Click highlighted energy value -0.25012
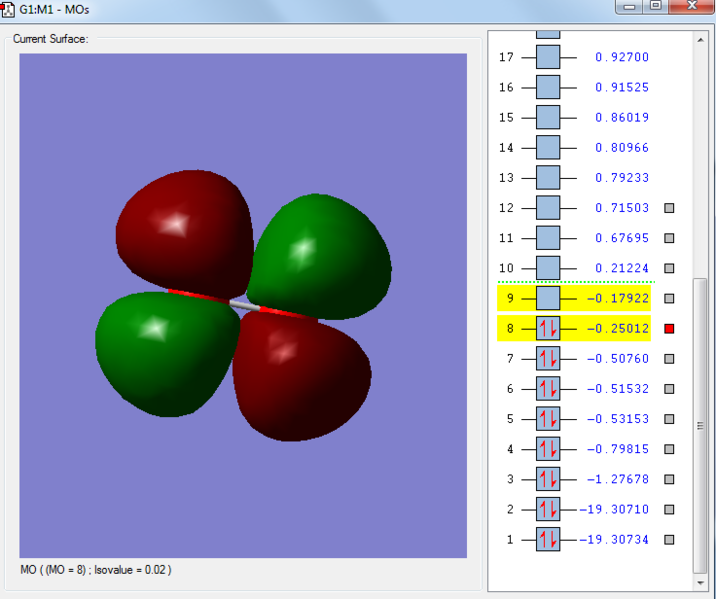 pyautogui.click(x=618, y=328)
